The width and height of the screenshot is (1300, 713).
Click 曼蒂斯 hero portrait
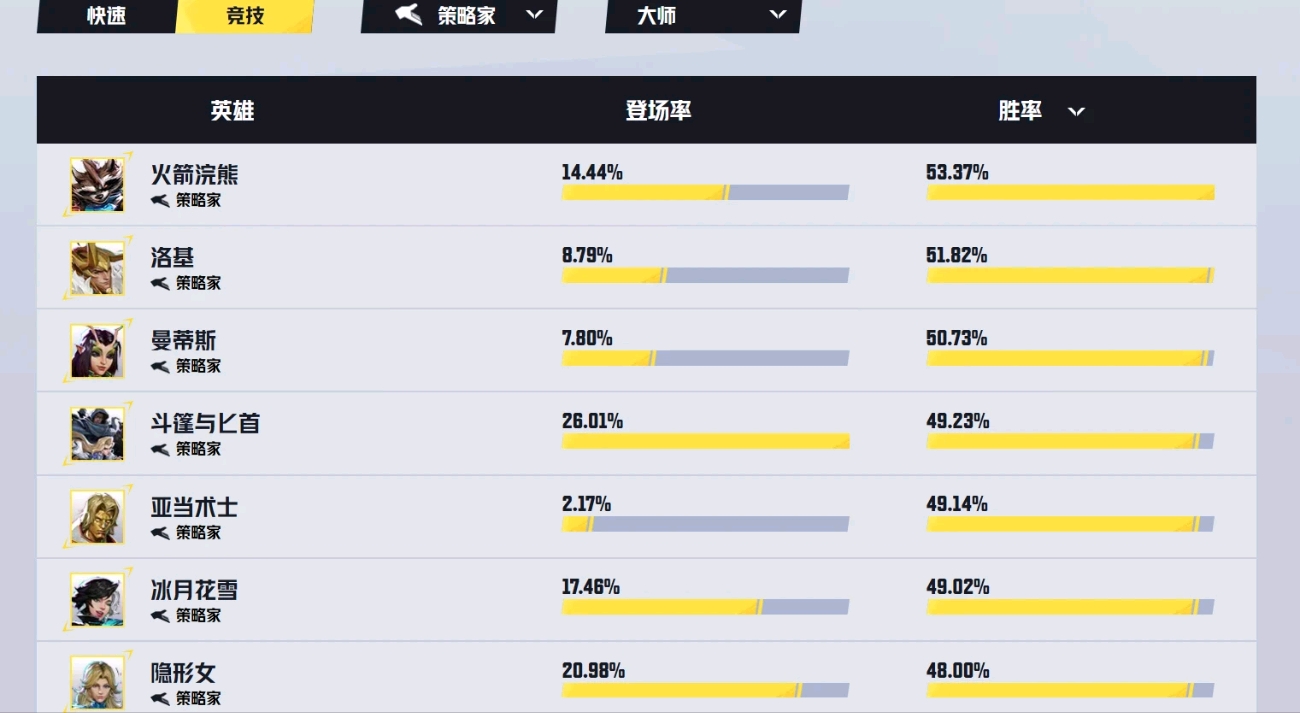click(x=97, y=350)
